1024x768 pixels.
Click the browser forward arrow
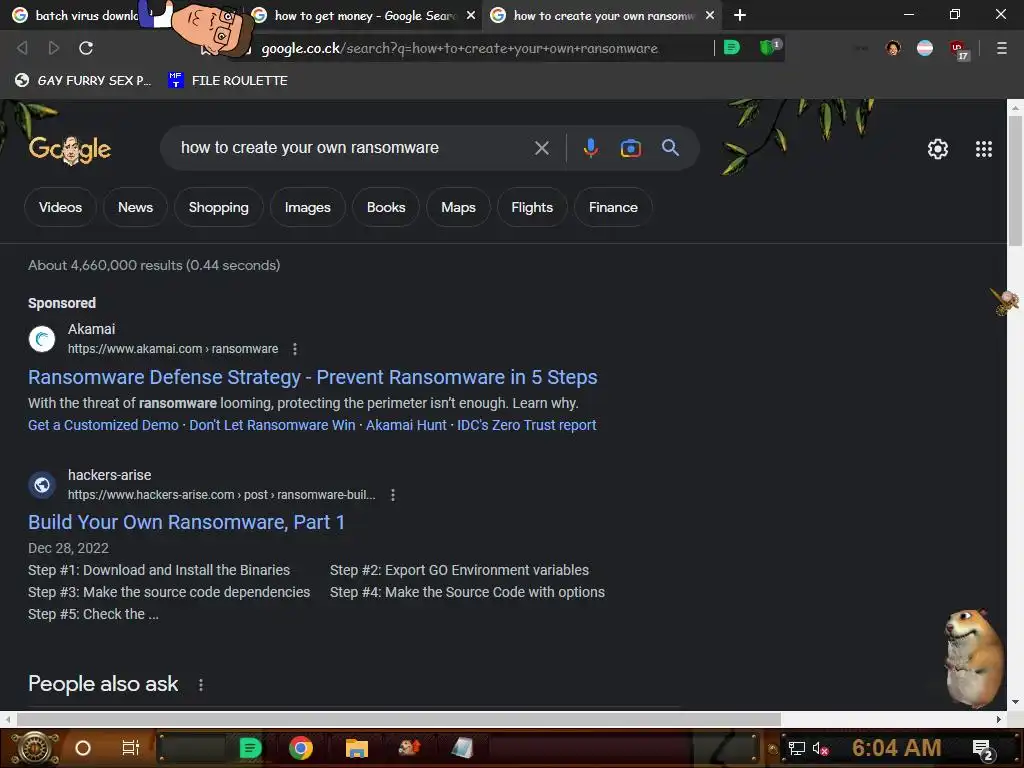point(54,48)
